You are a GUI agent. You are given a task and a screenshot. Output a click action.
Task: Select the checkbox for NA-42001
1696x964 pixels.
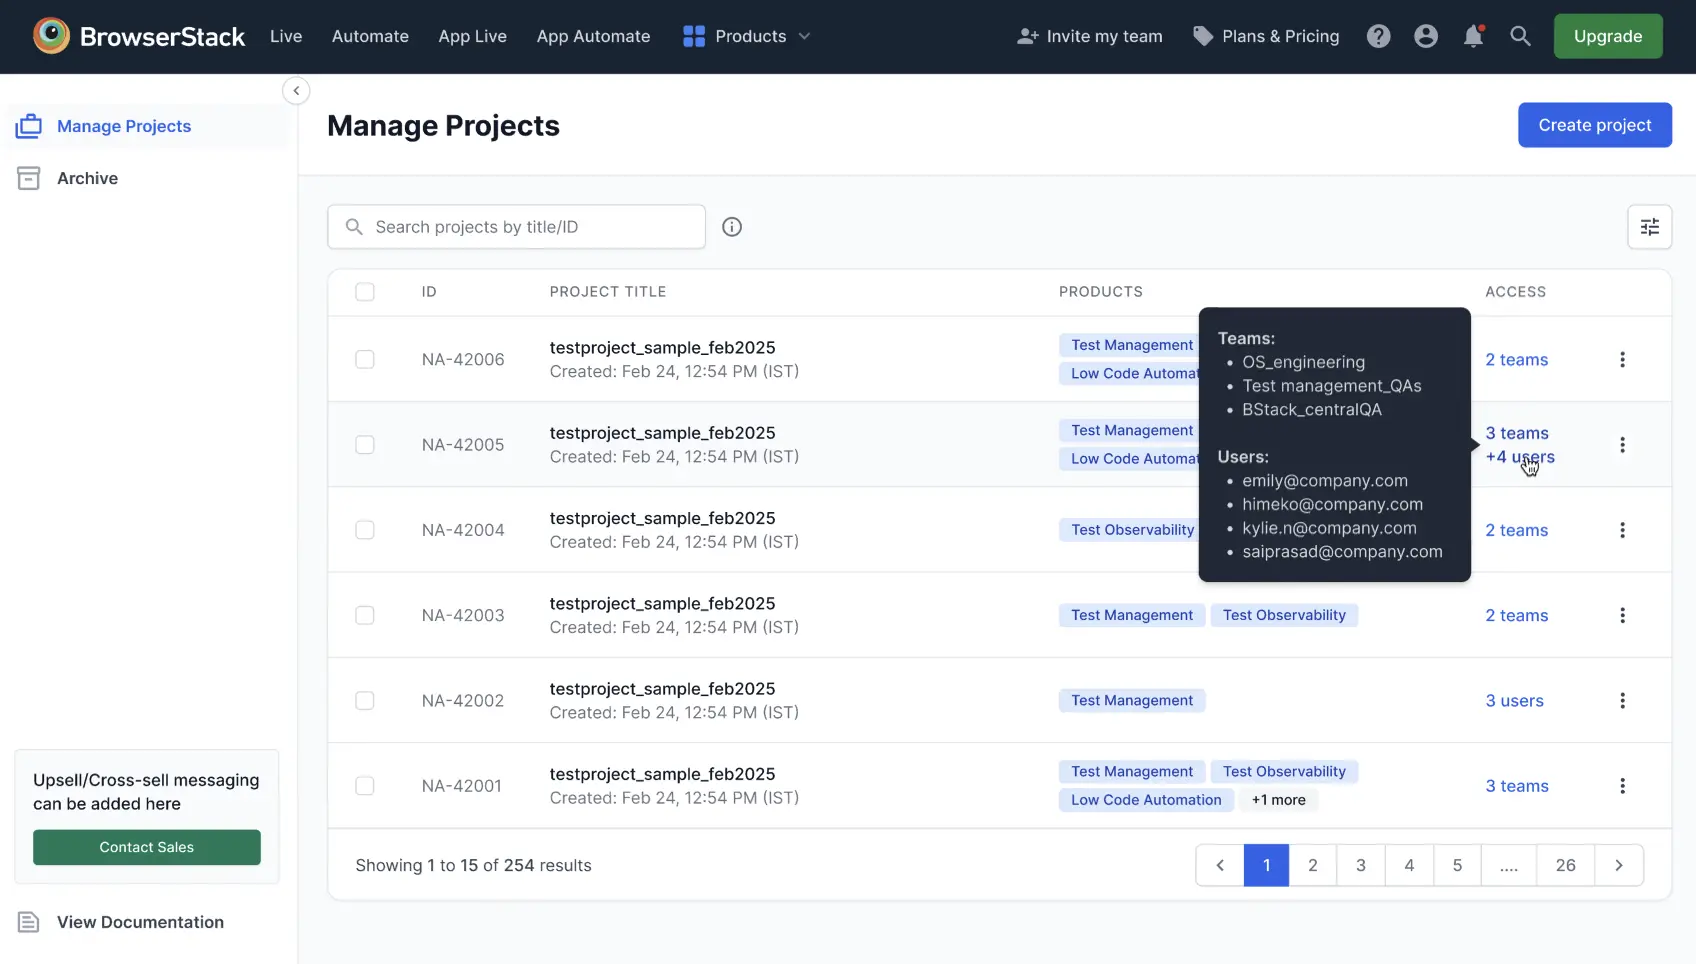tap(365, 786)
